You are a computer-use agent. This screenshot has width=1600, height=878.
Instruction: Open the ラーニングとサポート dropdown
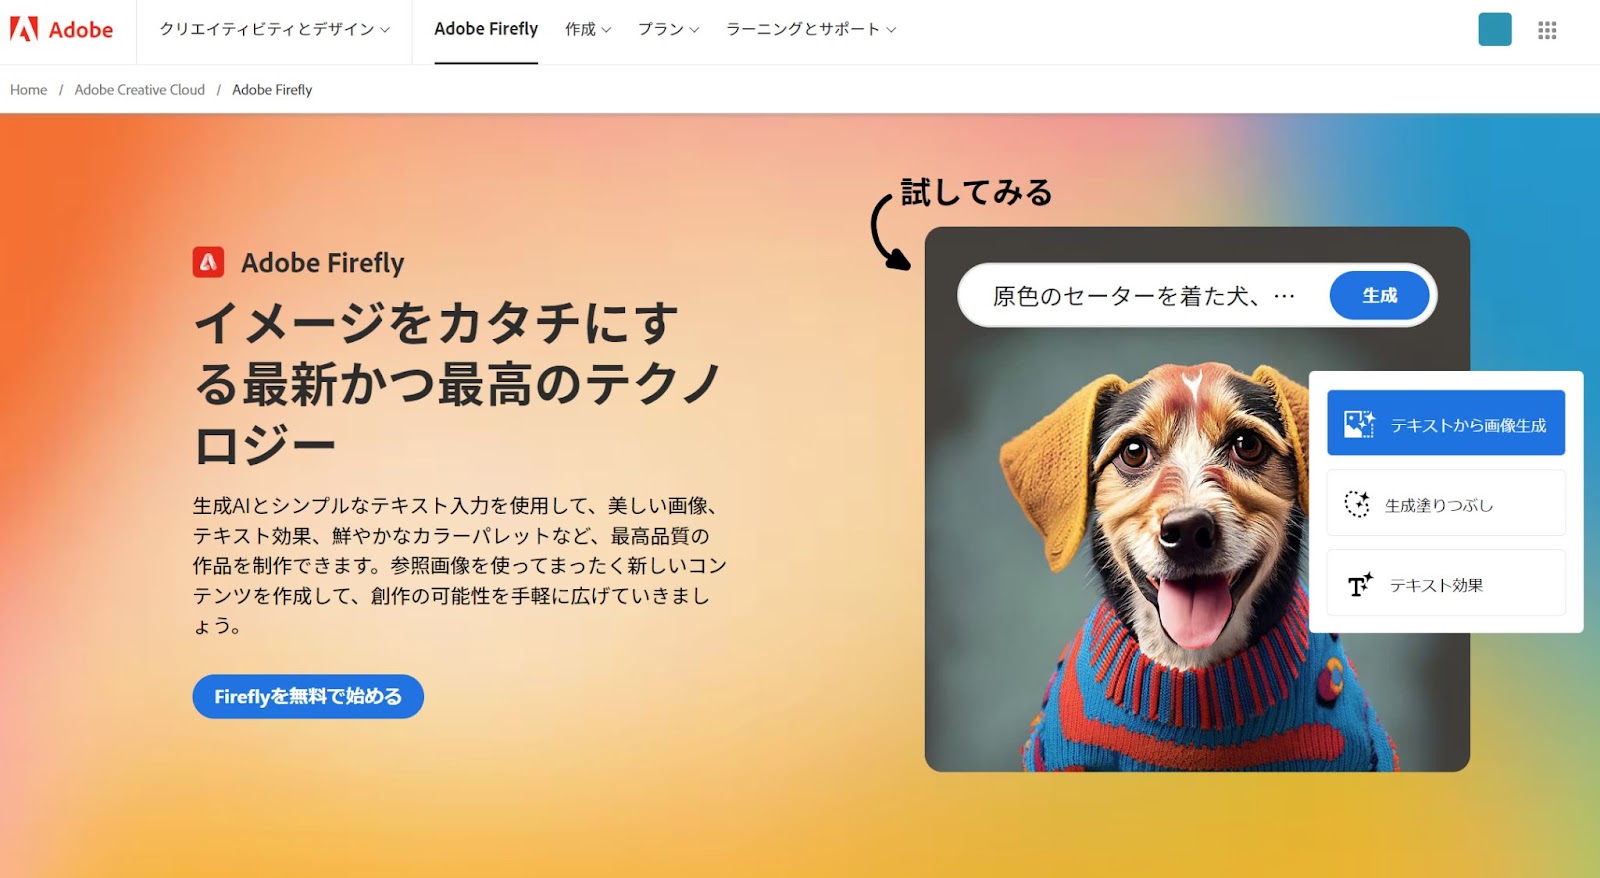point(811,30)
